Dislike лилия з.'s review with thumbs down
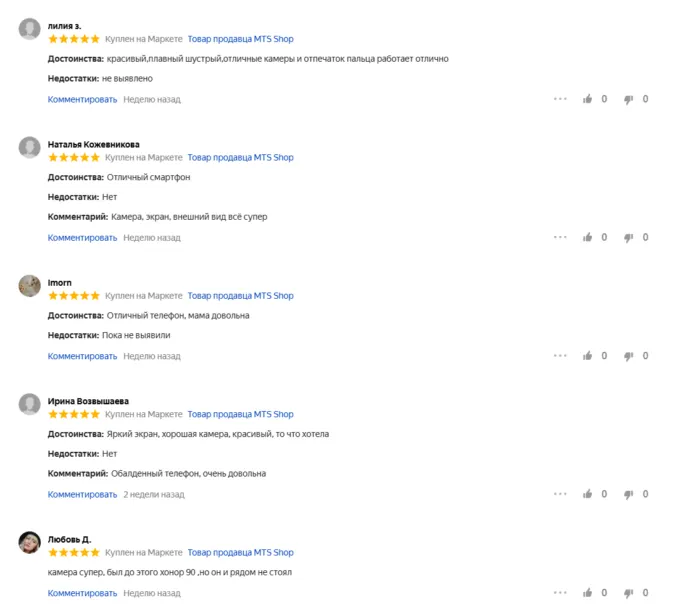The image size is (680, 616). pyautogui.click(x=629, y=99)
